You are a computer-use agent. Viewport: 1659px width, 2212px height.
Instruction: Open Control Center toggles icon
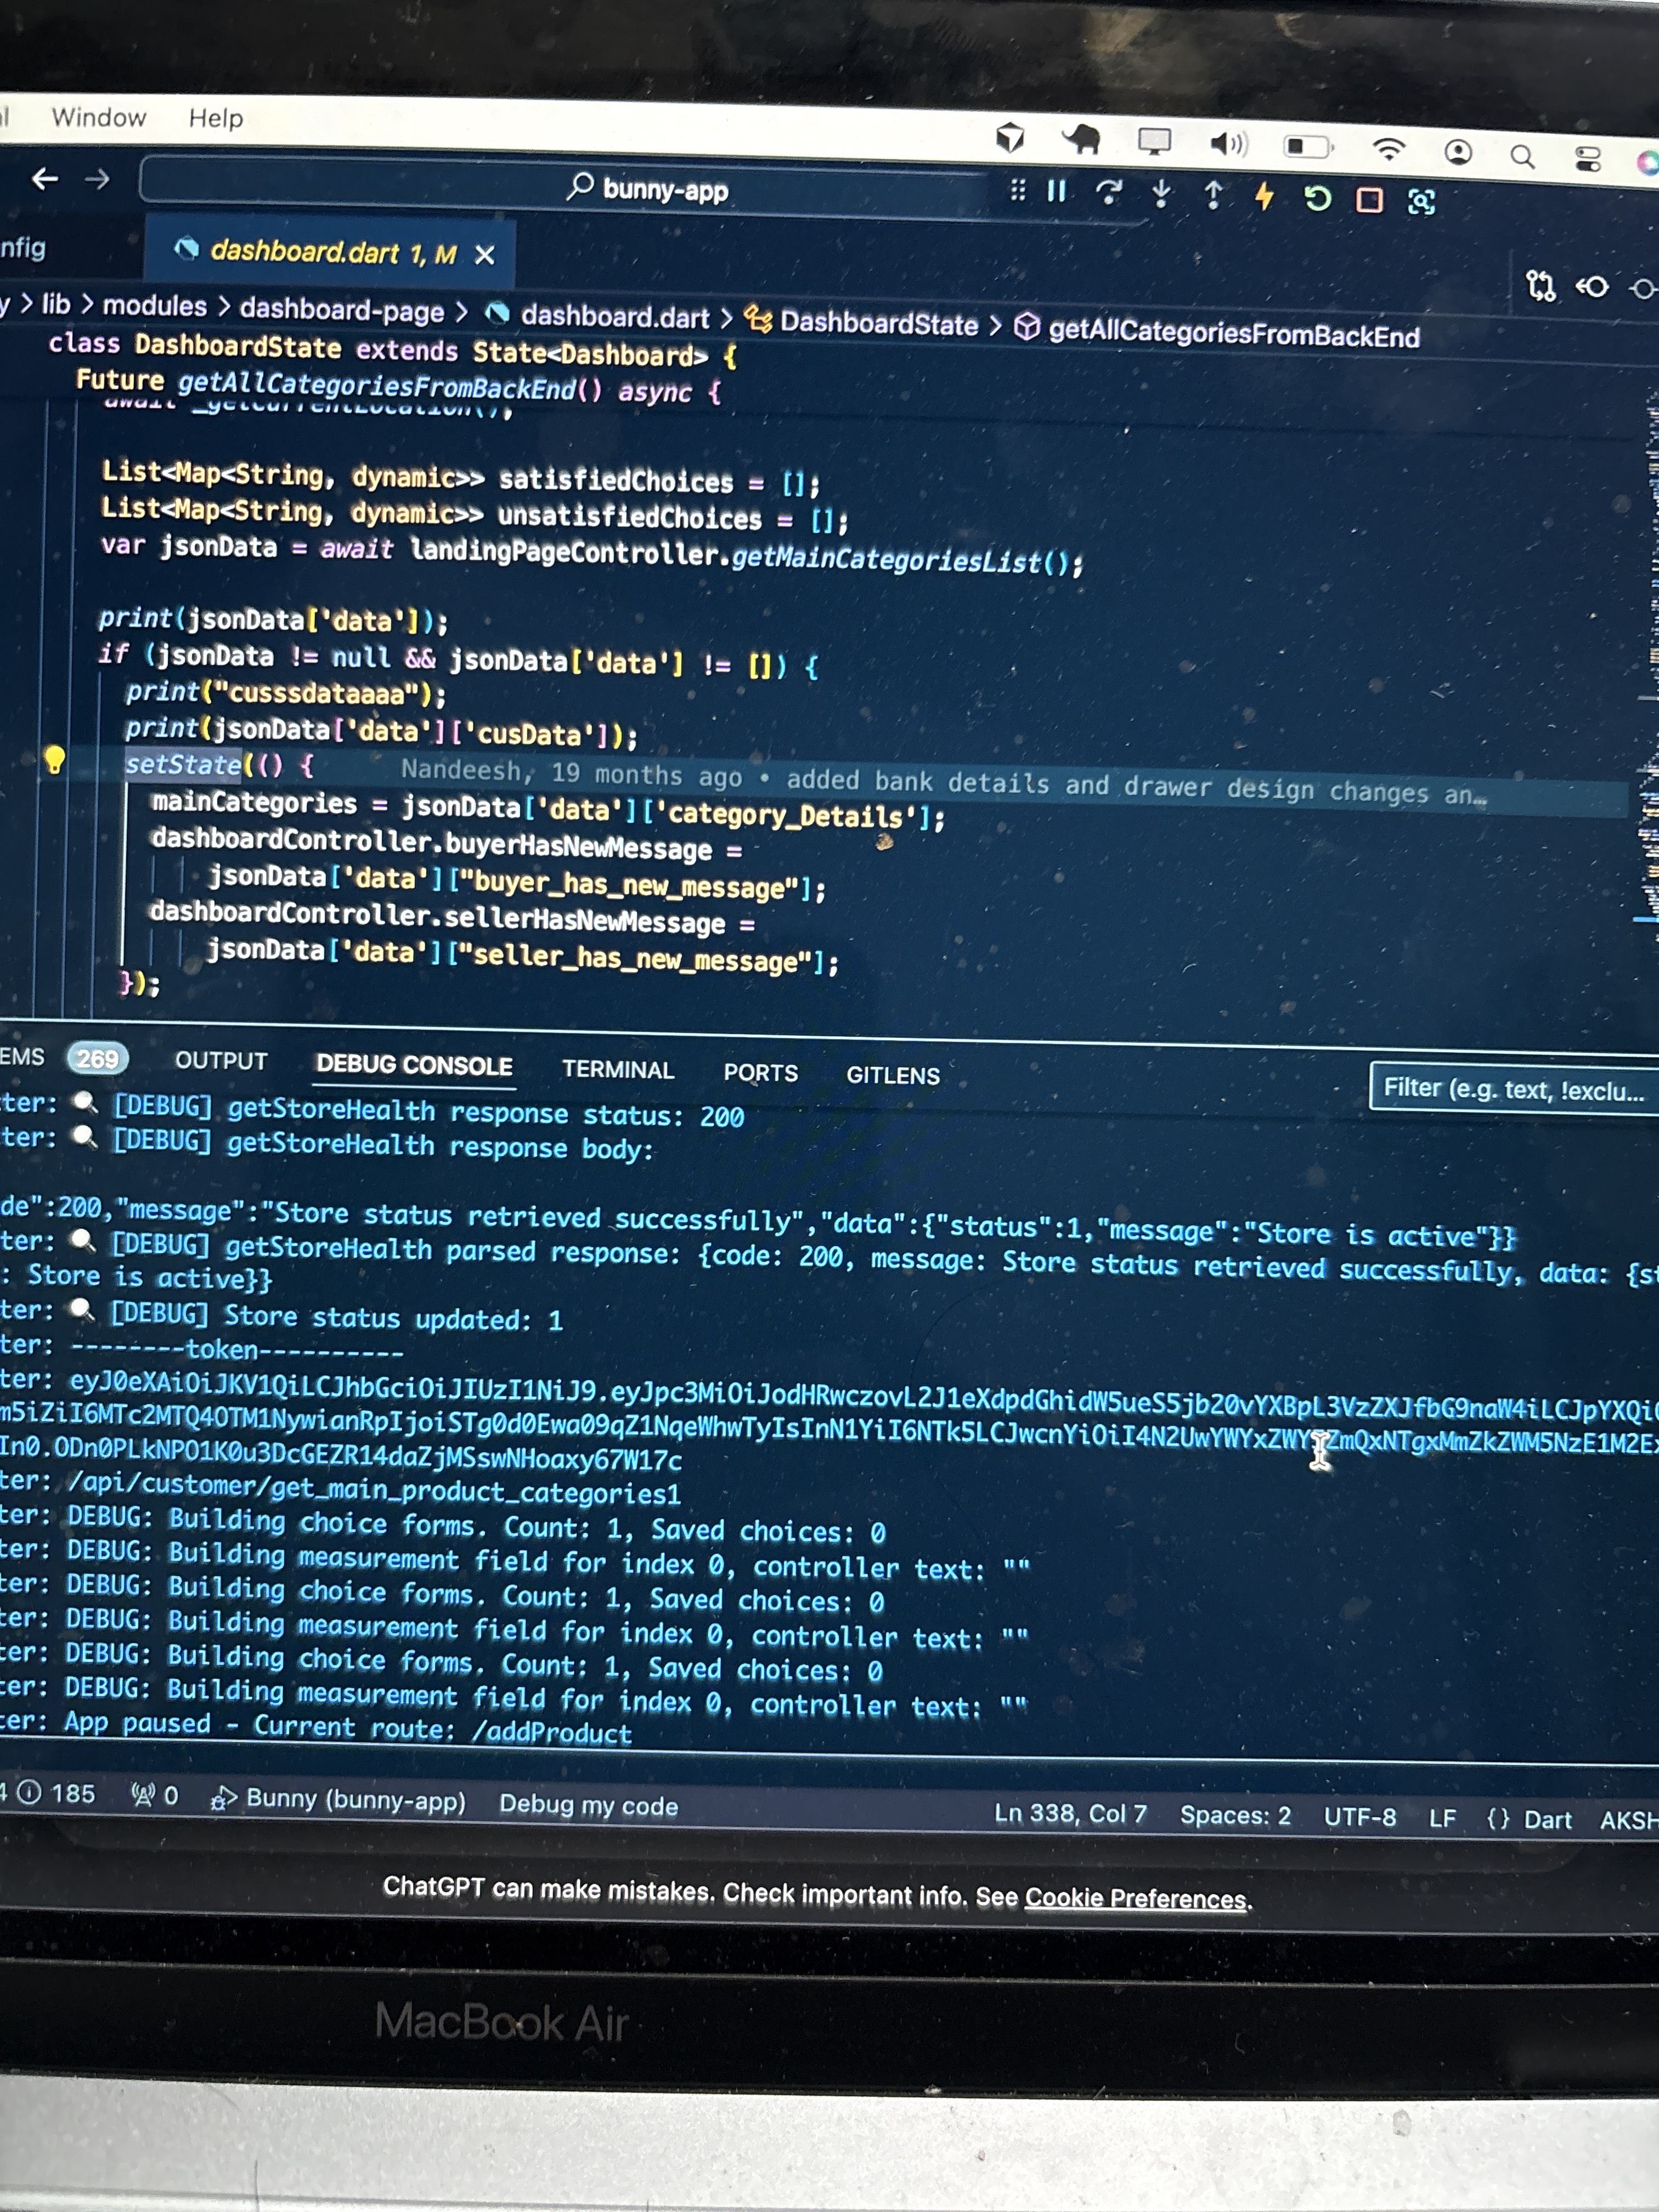point(1587,158)
